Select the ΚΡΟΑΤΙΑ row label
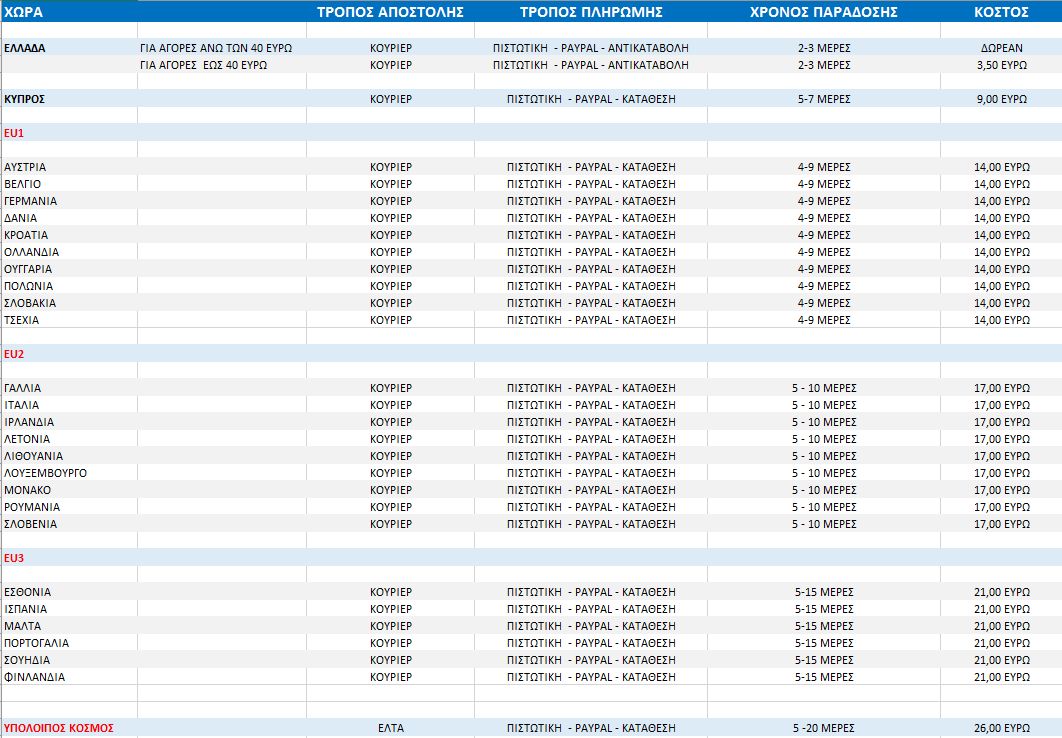This screenshot has width=1062, height=738. click(x=26, y=235)
